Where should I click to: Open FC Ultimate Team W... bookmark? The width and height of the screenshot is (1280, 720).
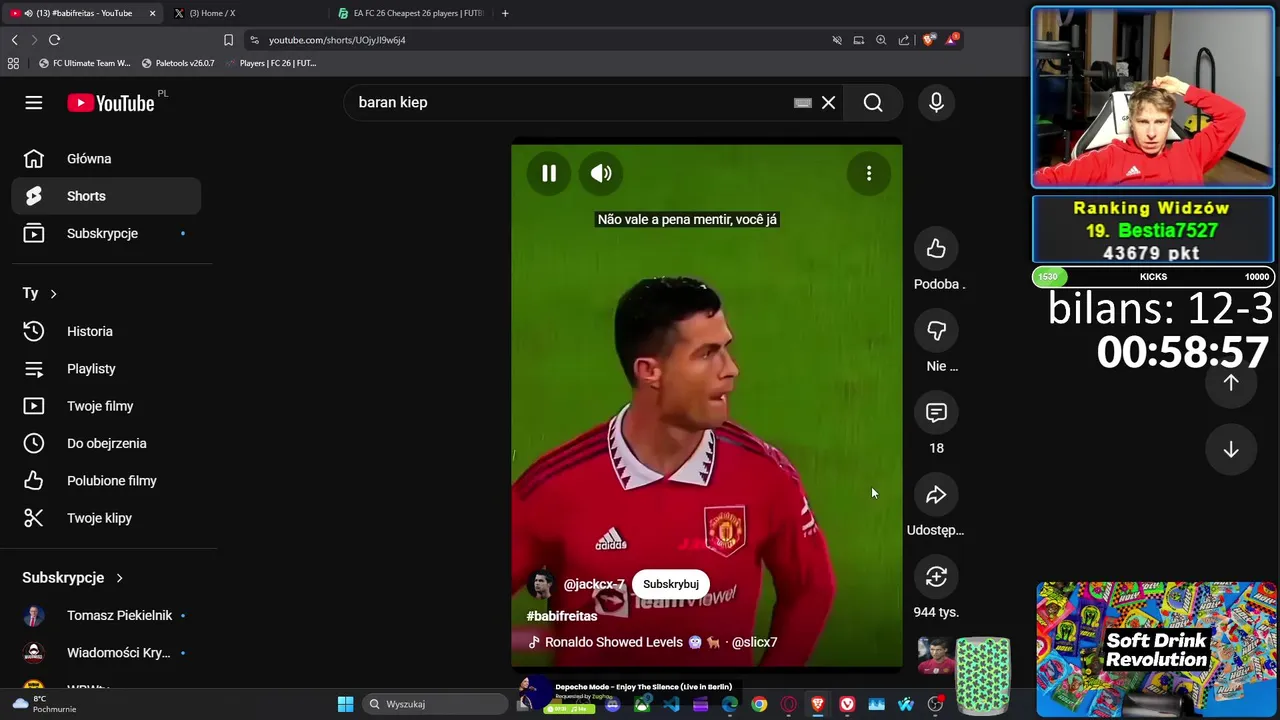[x=84, y=63]
